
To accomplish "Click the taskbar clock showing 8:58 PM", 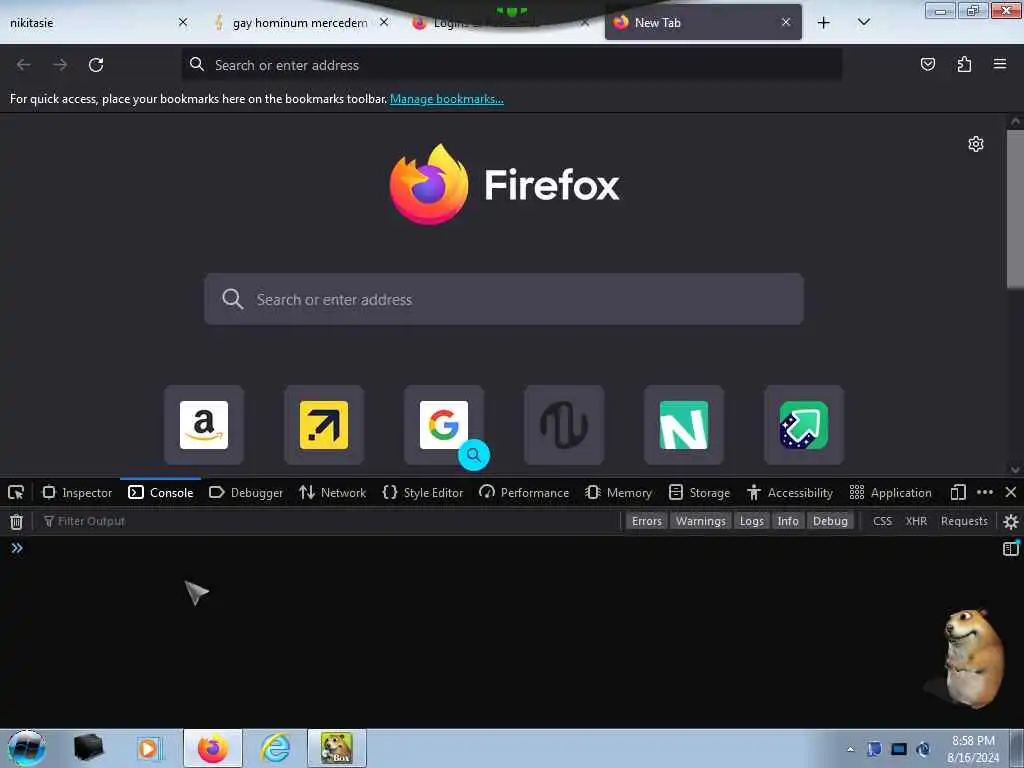I will tap(973, 748).
